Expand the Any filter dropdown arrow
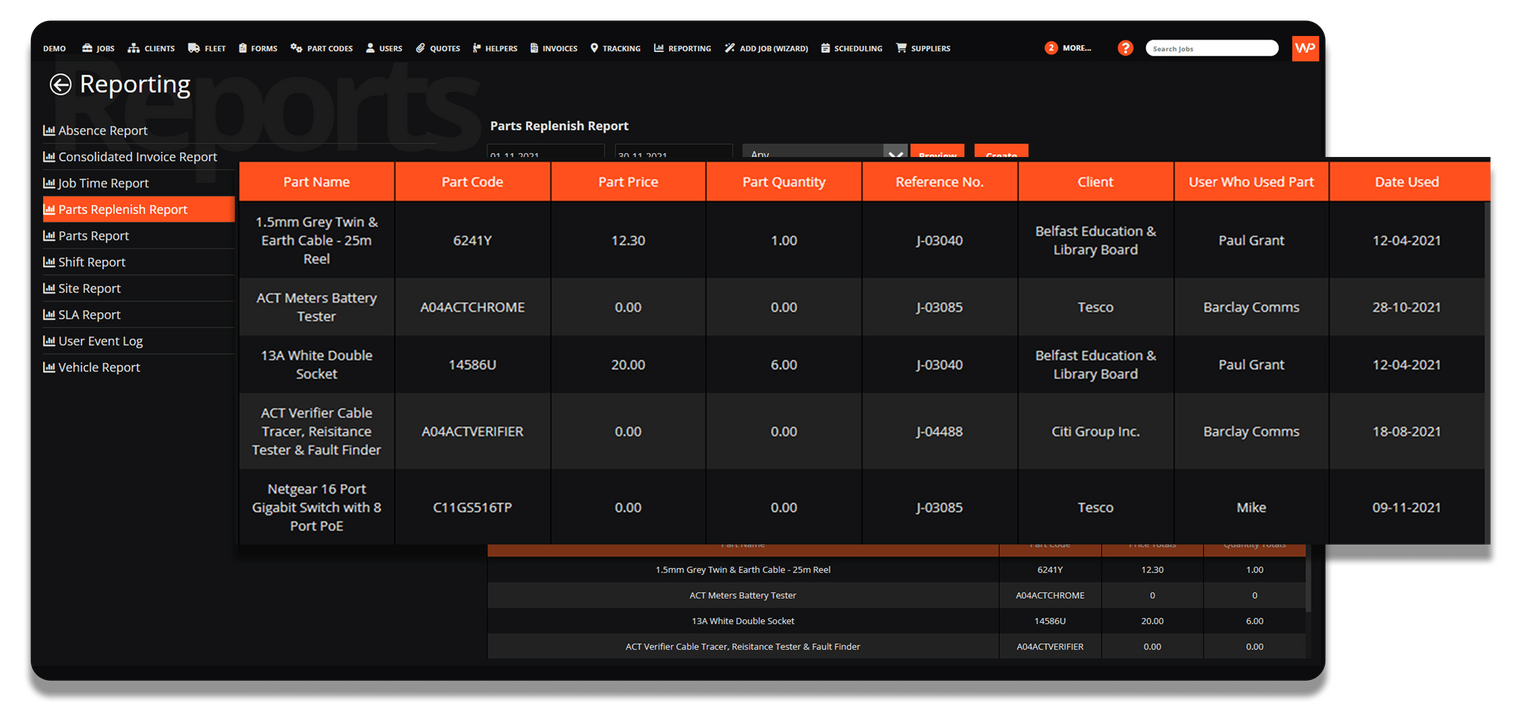The height and width of the screenshot is (723, 1527). [895, 154]
